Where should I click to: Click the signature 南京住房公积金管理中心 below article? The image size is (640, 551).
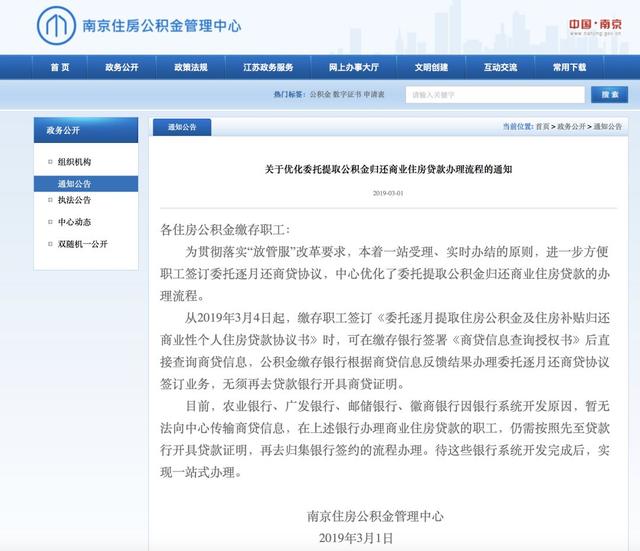pos(375,516)
